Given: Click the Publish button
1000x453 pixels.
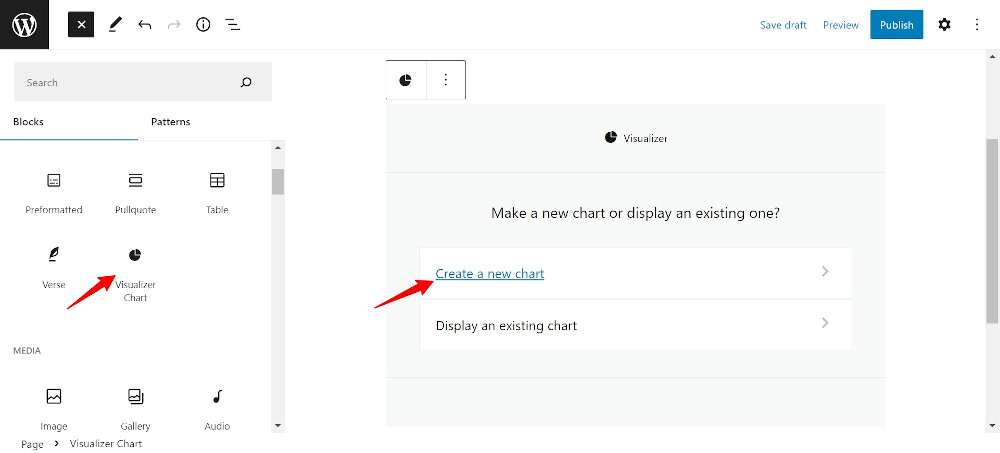Looking at the screenshot, I should 897,25.
